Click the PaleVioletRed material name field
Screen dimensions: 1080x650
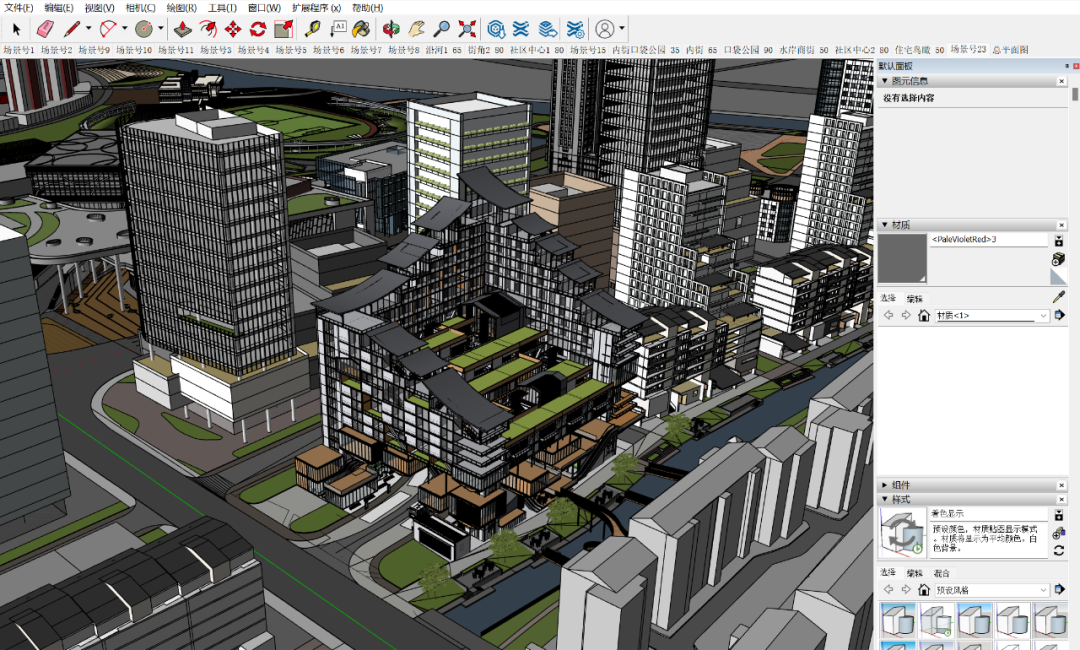coord(988,240)
